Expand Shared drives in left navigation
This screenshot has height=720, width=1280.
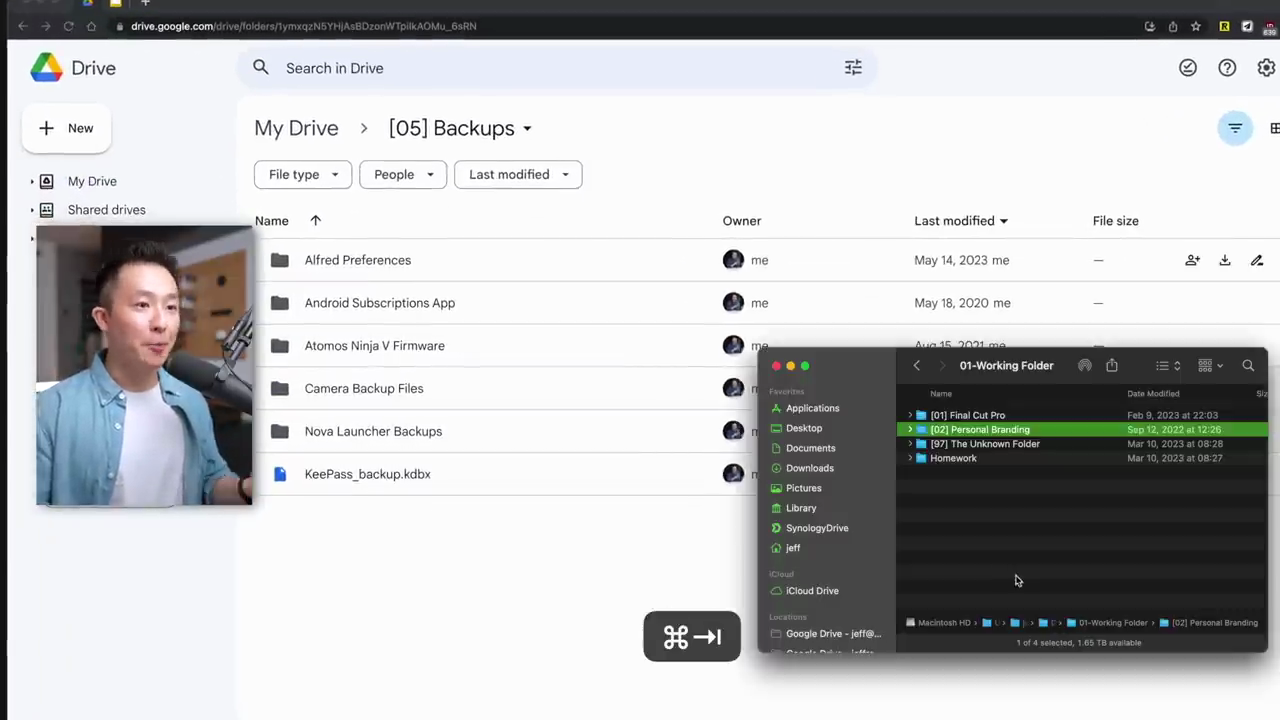point(32,210)
